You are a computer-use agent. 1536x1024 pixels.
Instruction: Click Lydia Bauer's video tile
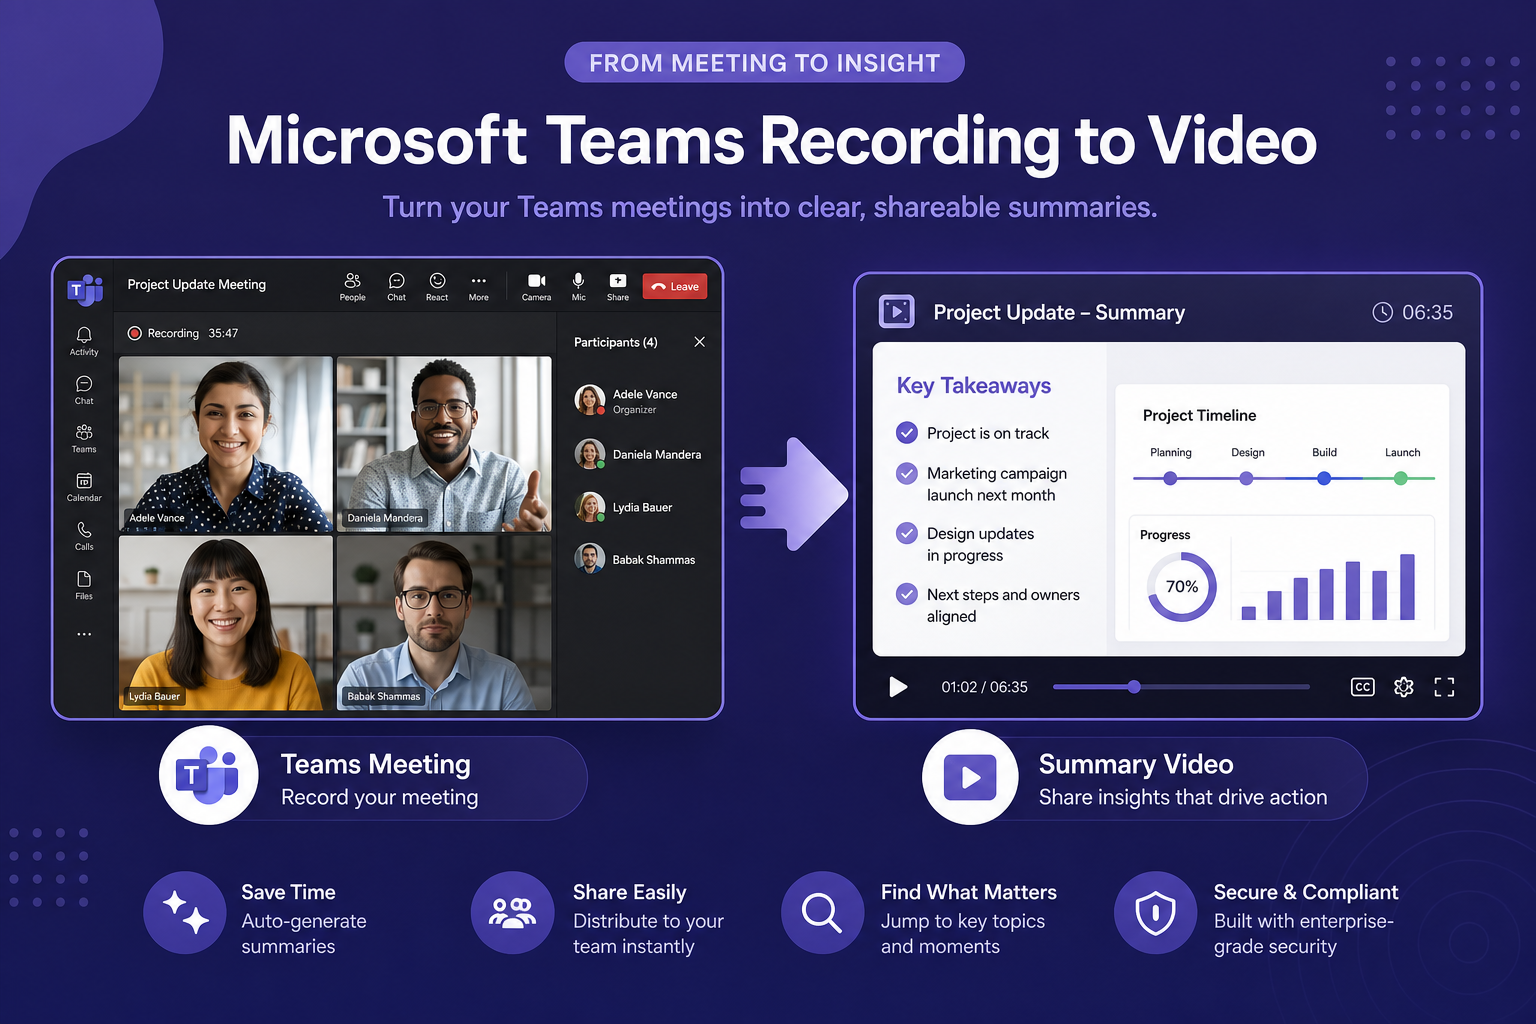(226, 623)
